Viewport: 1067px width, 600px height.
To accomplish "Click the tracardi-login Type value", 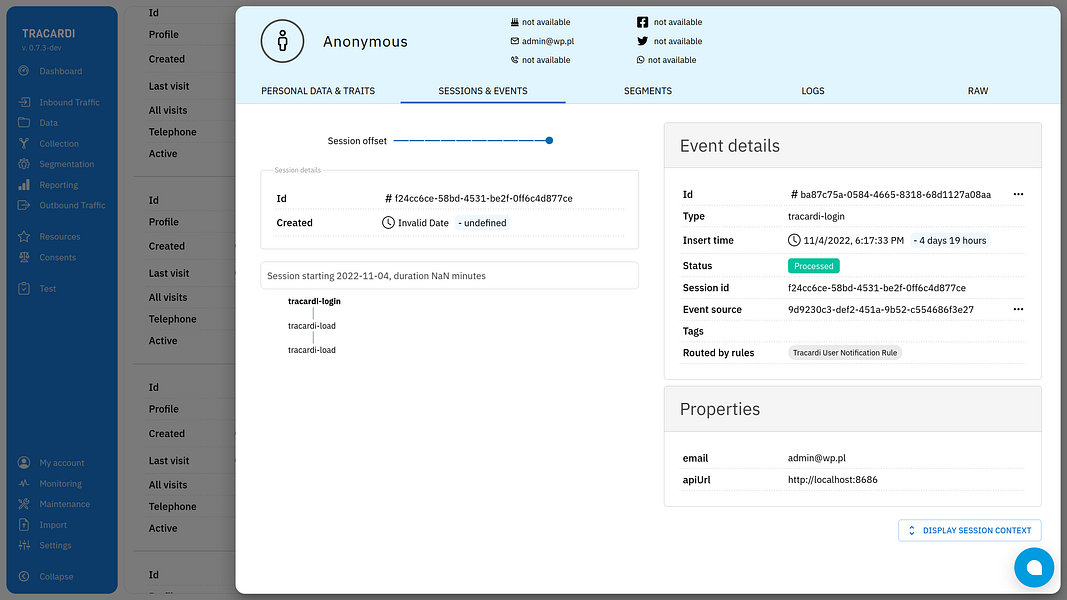I will [x=816, y=216].
